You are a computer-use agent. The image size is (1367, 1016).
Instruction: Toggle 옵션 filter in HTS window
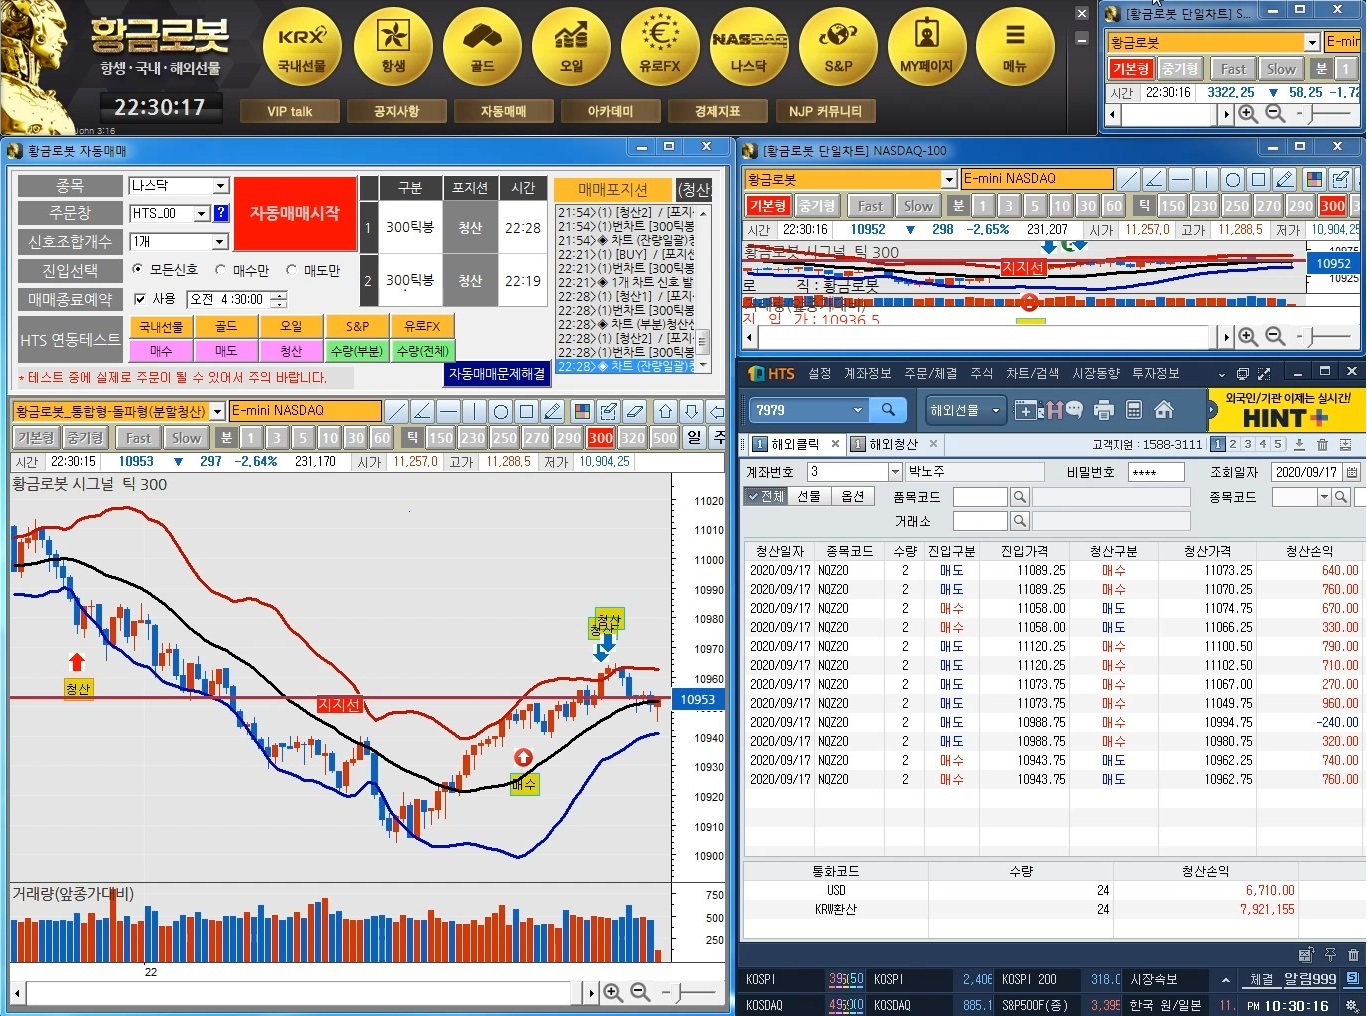(x=853, y=496)
